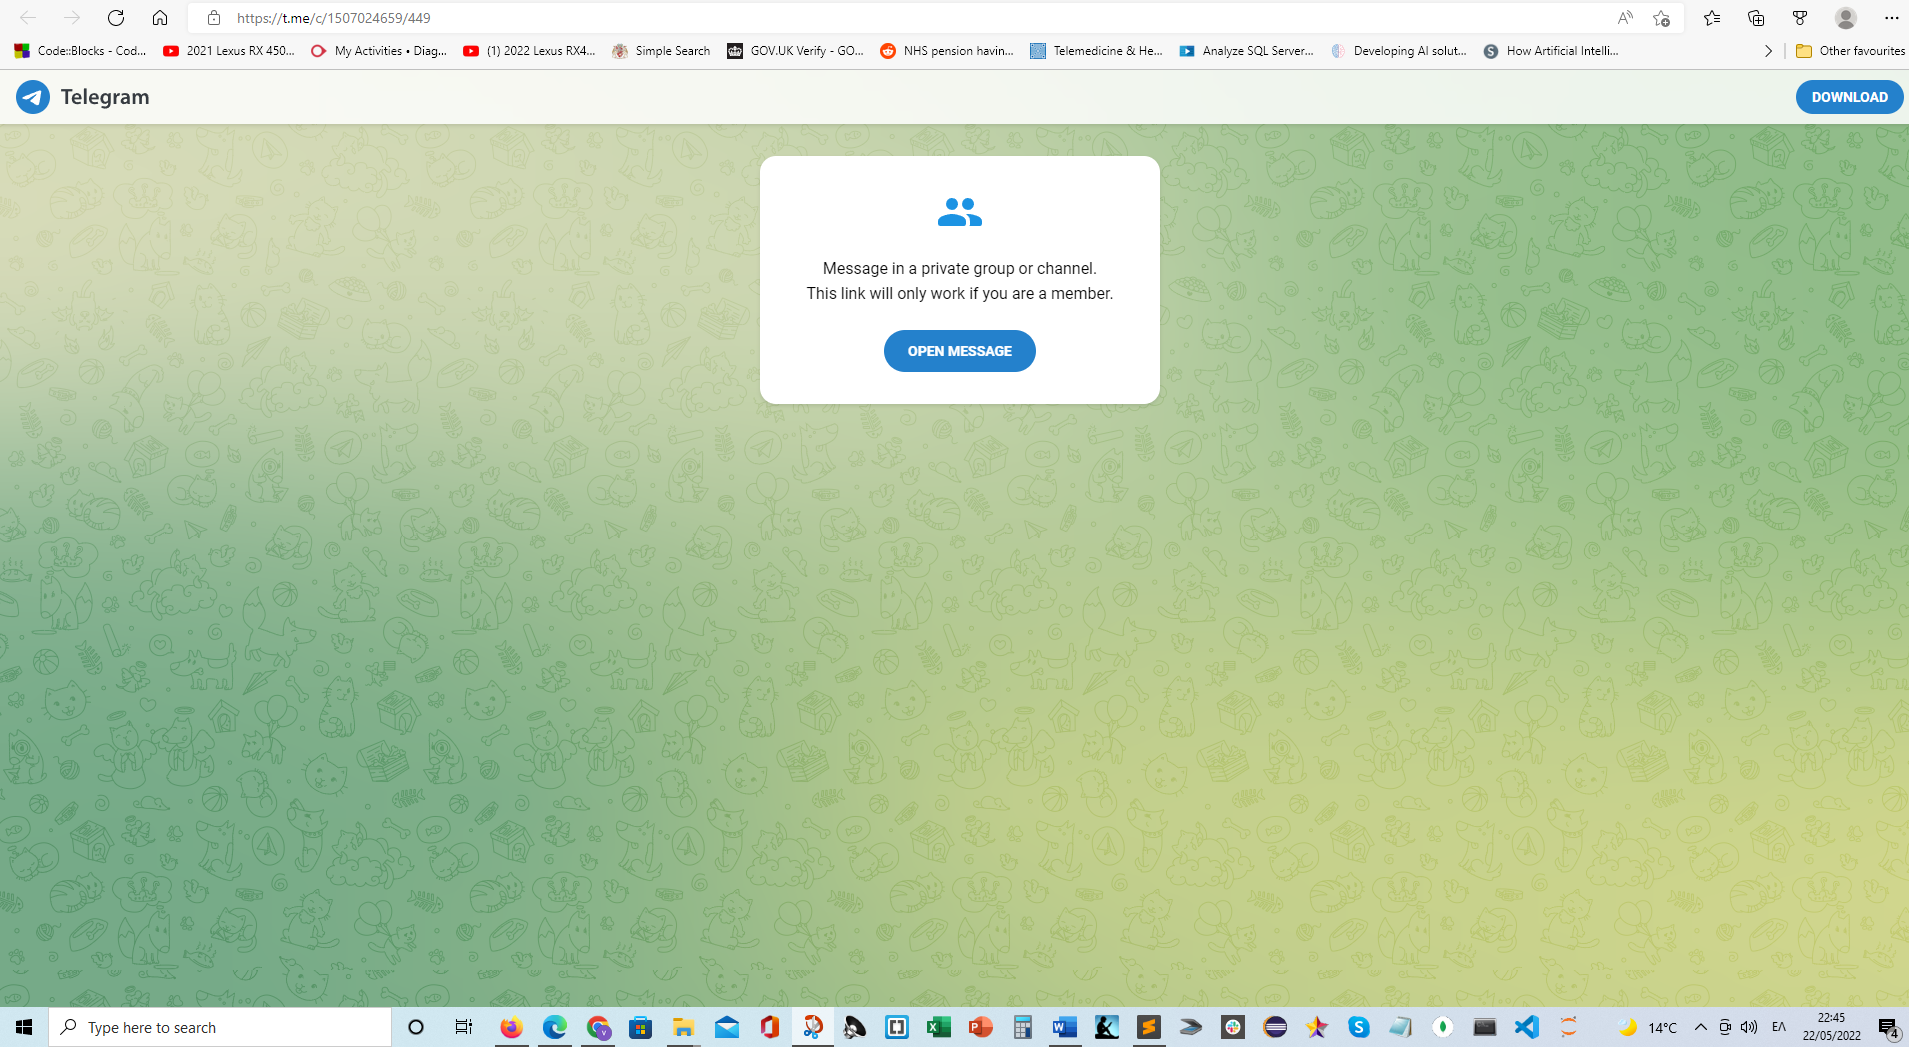Open the How Artificial Intelli... bookmark
This screenshot has height=1047, width=1909.
[1551, 51]
